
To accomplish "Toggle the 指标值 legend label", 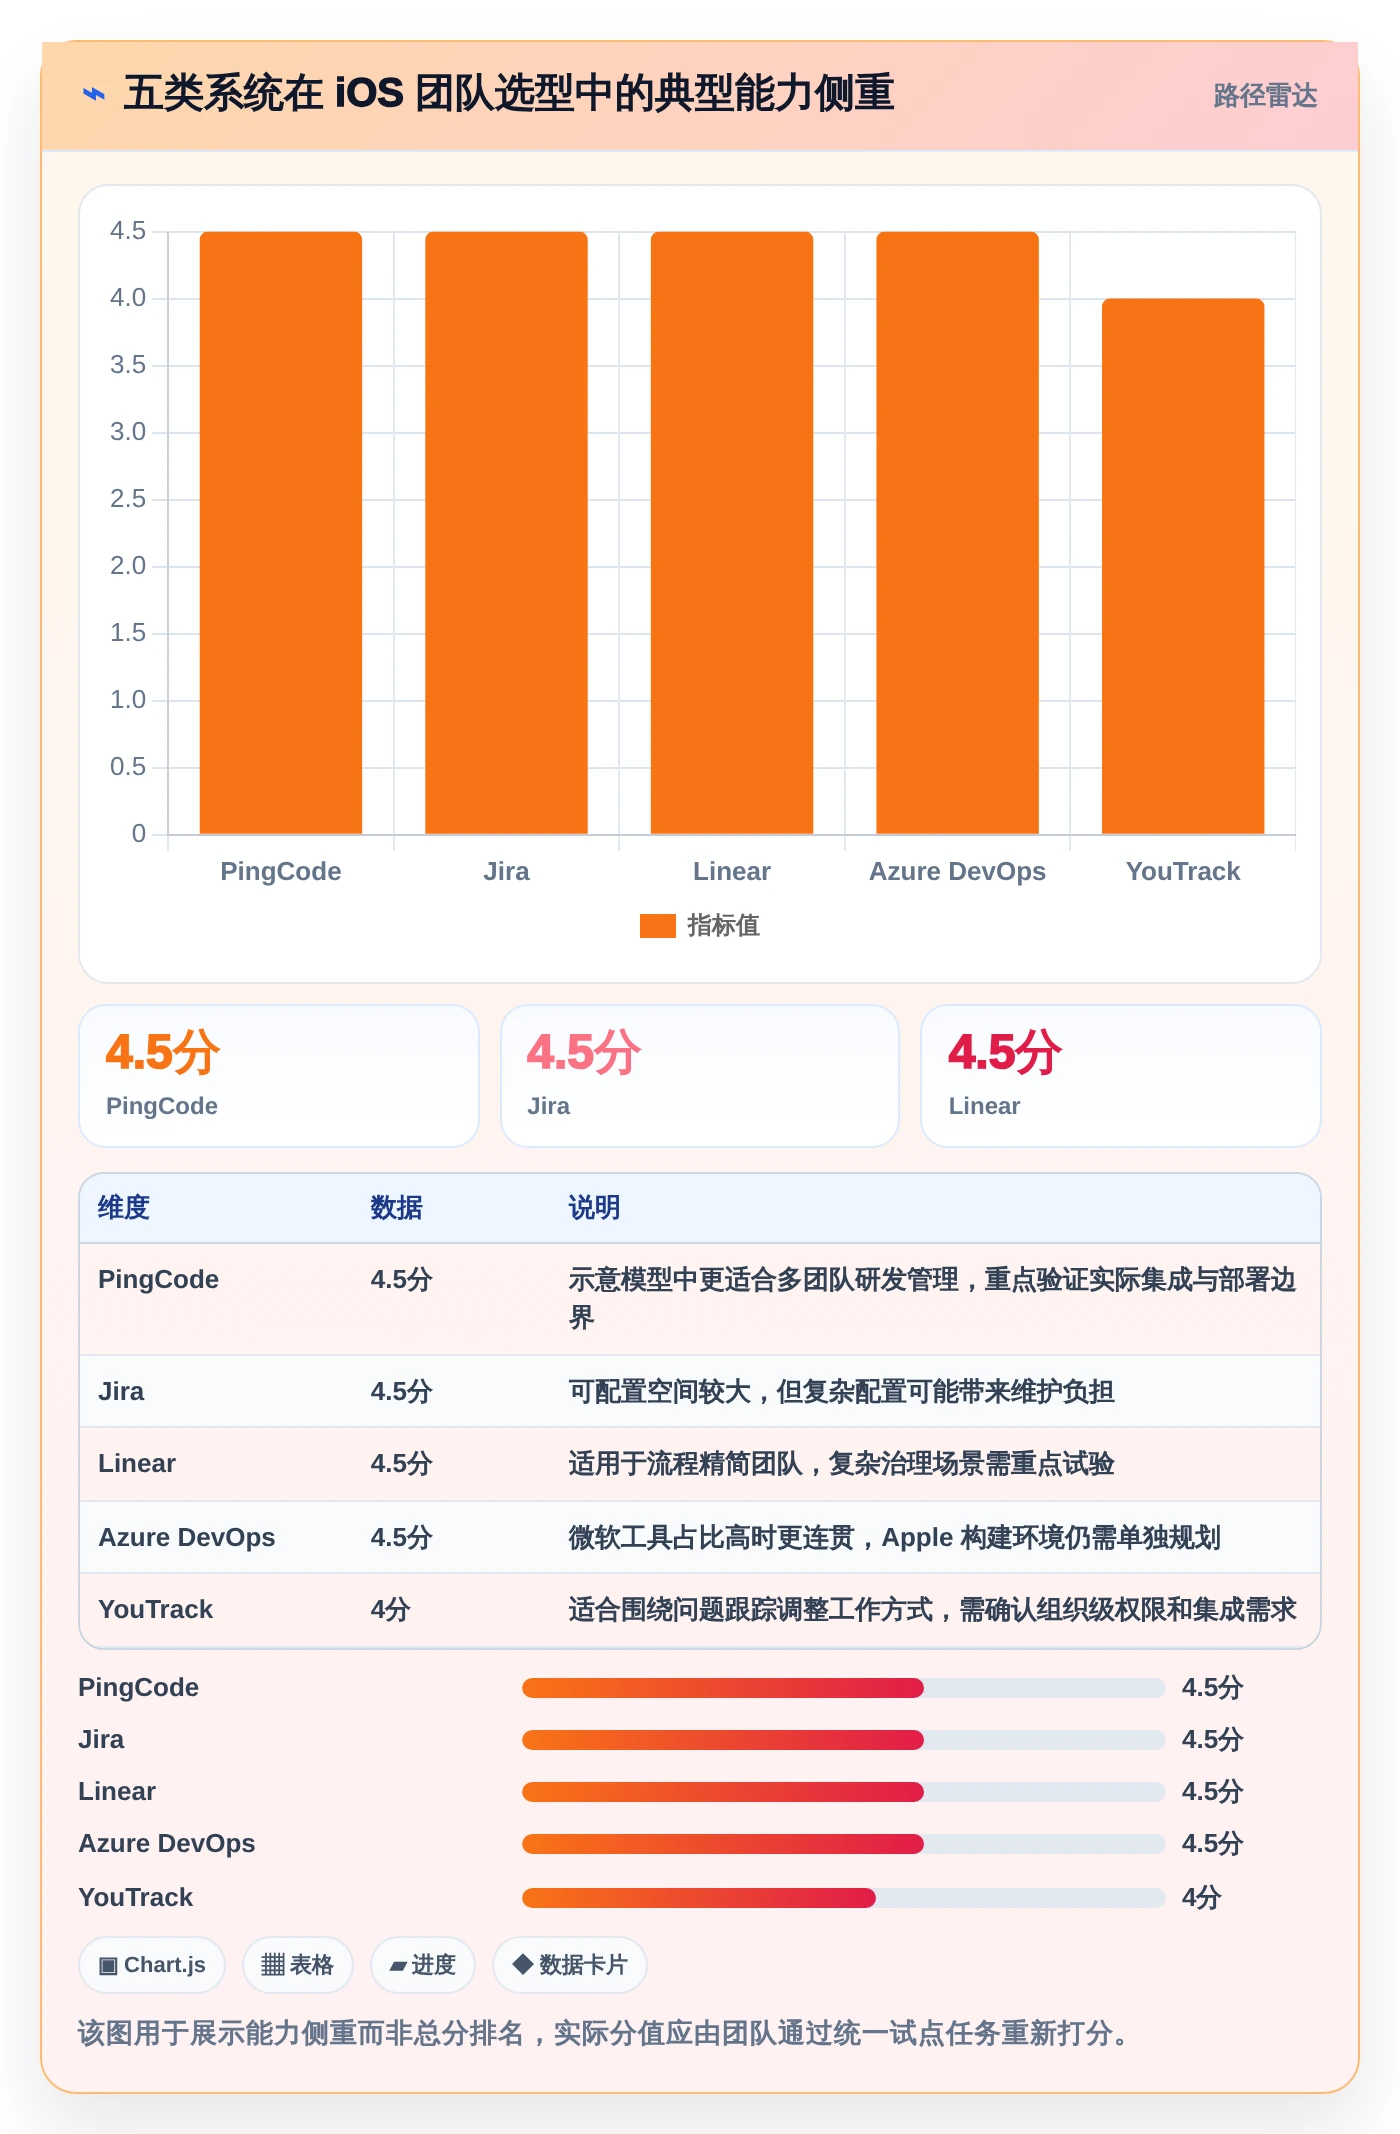I will coord(723,926).
